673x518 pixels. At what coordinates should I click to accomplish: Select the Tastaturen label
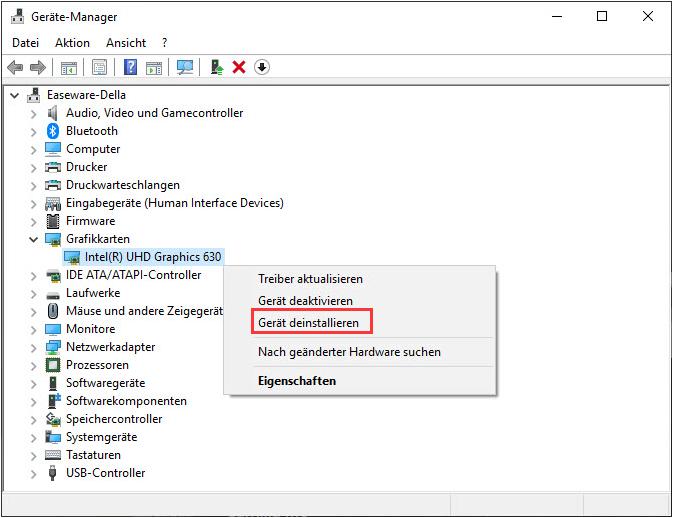(93, 455)
